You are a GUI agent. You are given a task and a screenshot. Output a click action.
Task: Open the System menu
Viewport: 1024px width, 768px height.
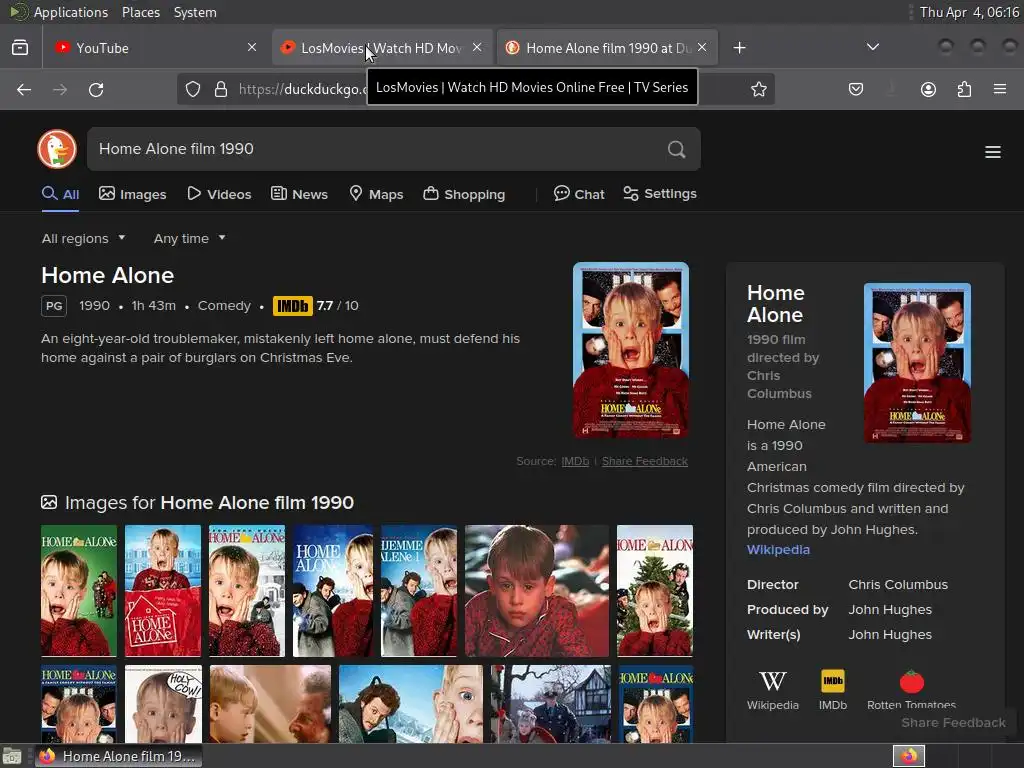[x=195, y=12]
